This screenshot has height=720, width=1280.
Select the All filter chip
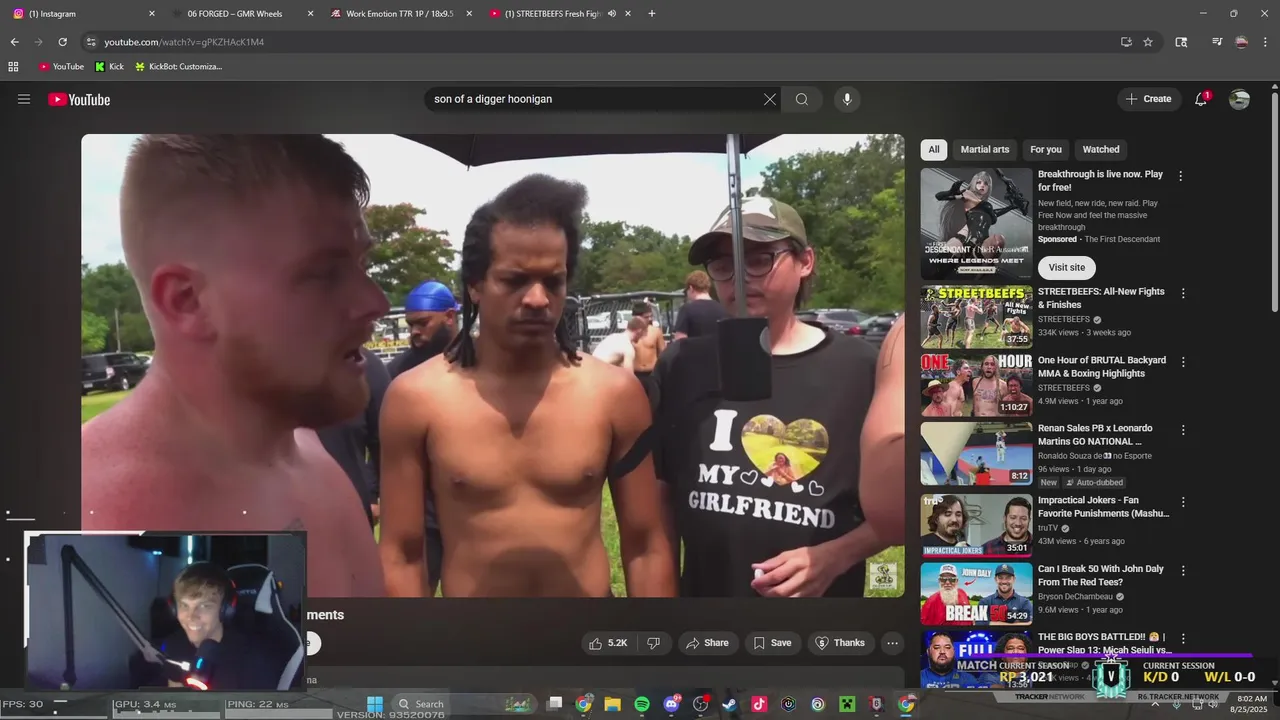(934, 149)
